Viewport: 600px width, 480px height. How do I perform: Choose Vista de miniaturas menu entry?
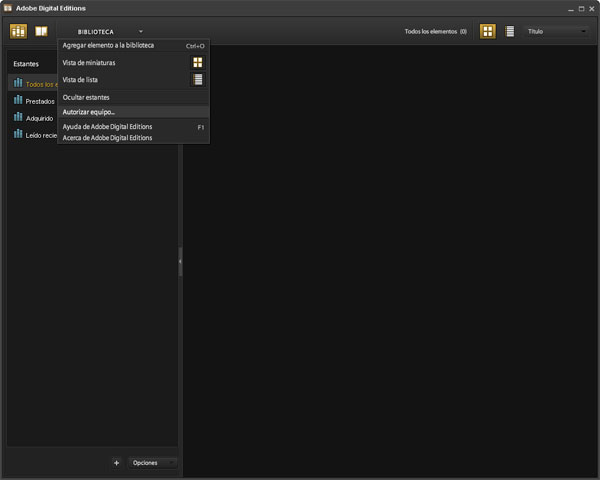click(133, 62)
